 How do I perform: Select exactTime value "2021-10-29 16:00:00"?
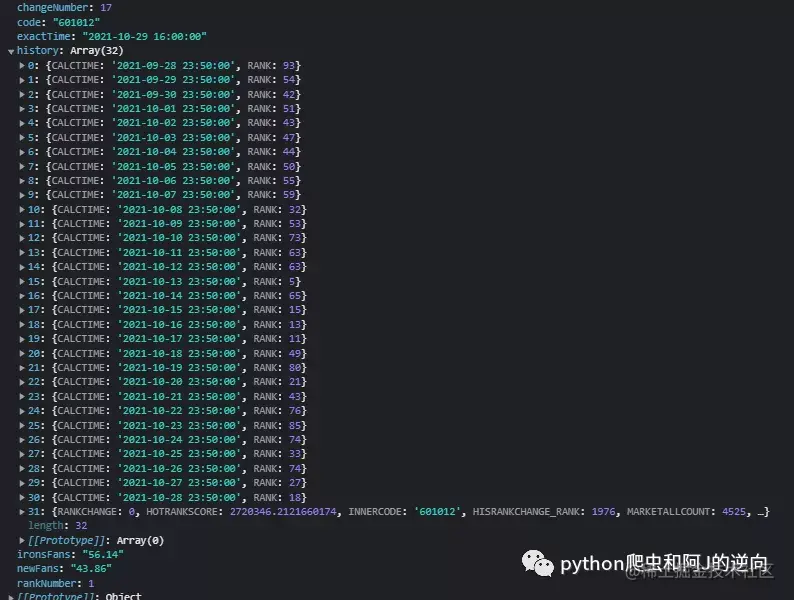pyautogui.click(x=144, y=36)
